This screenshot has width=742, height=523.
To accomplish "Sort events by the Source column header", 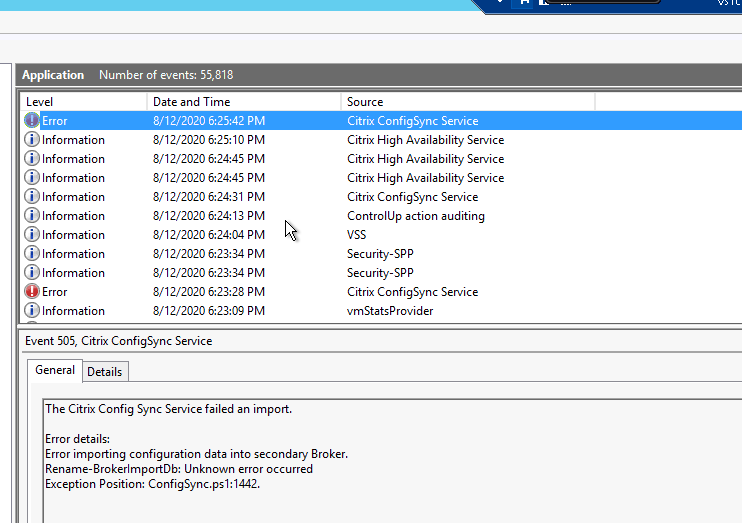I will (468, 102).
